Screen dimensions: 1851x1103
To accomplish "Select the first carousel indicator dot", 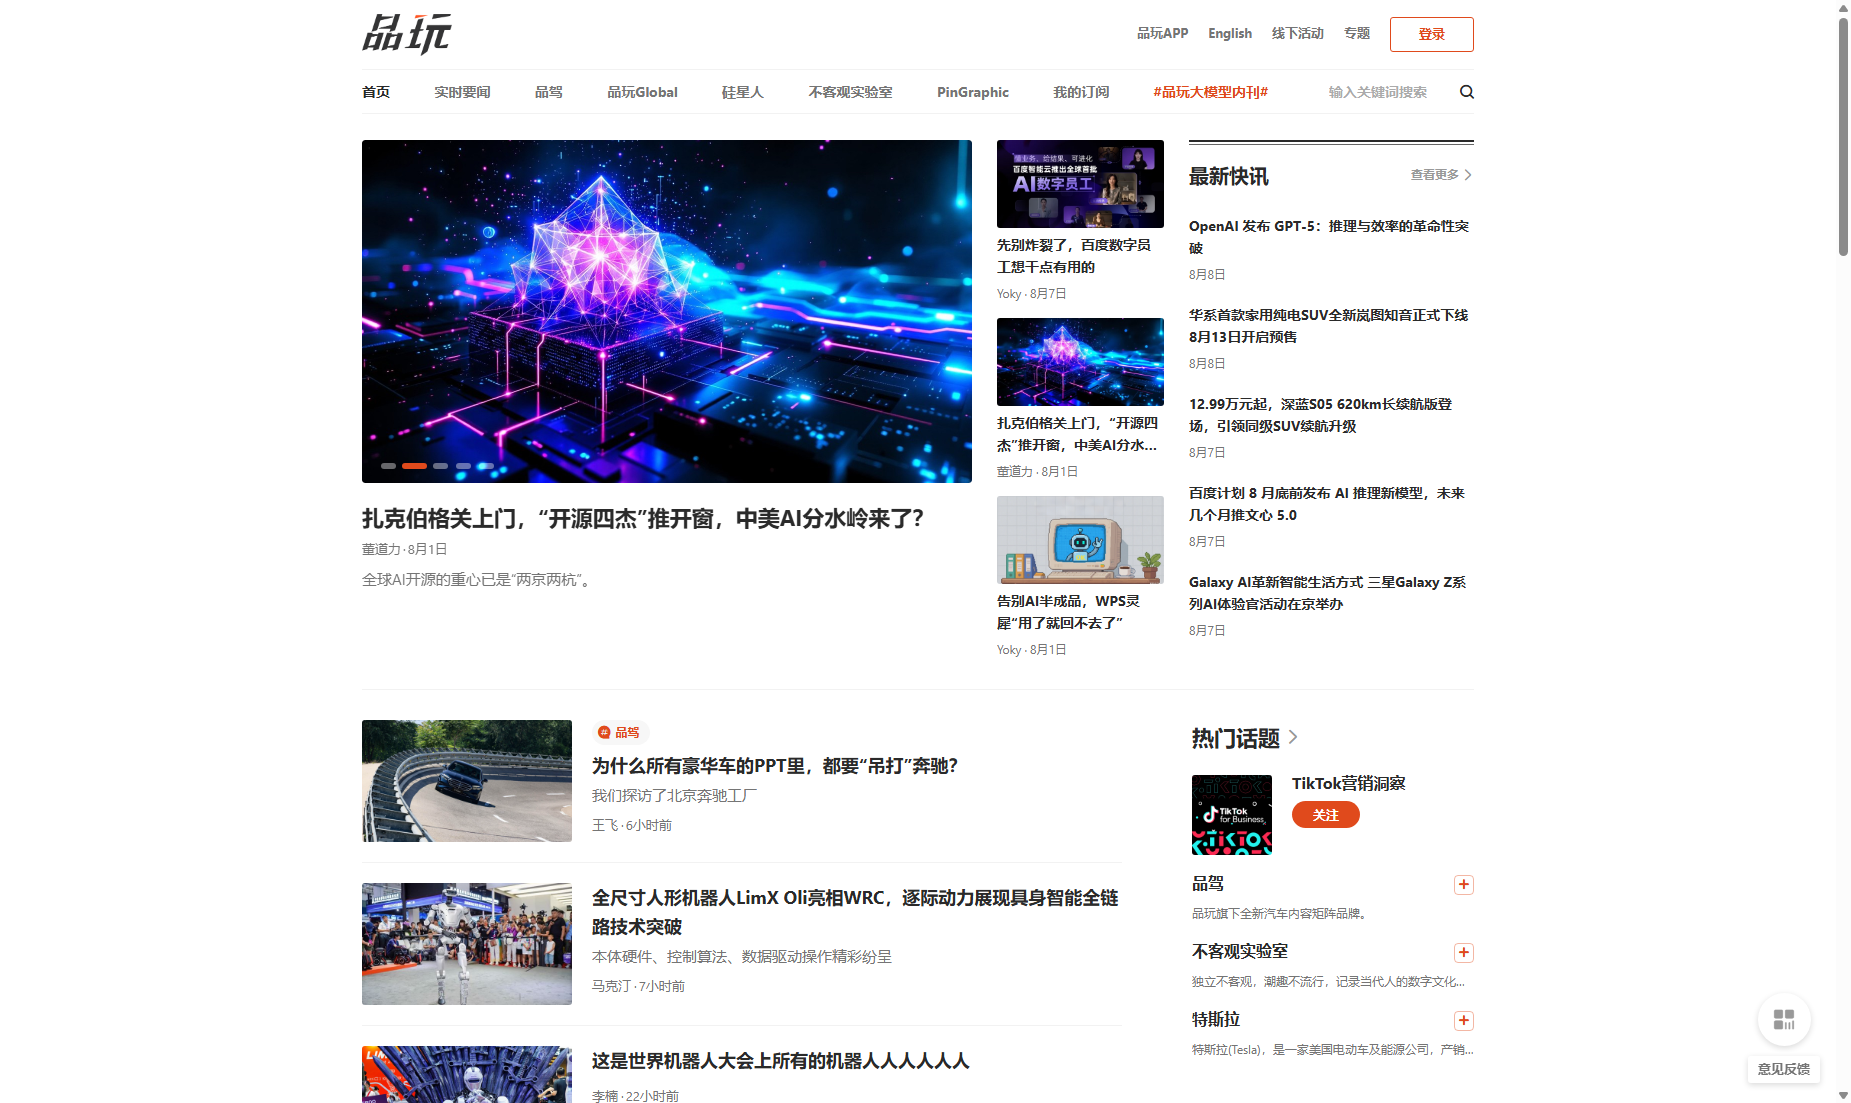I will point(388,466).
